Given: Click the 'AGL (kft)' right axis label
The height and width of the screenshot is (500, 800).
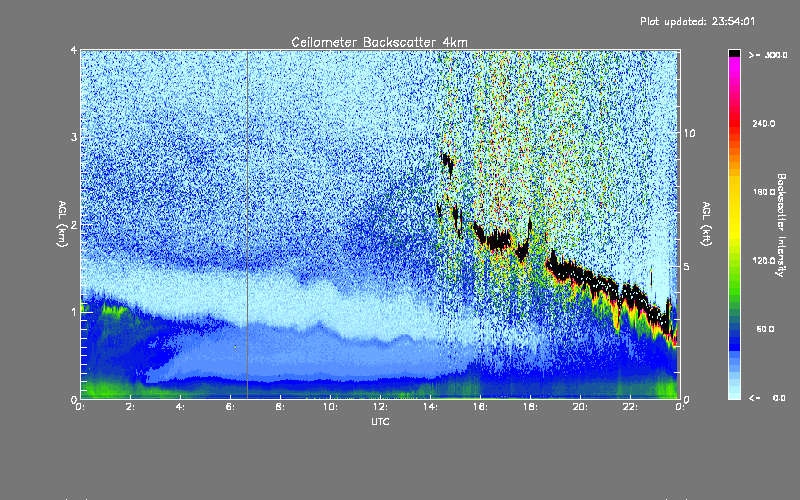Looking at the screenshot, I should (706, 224).
